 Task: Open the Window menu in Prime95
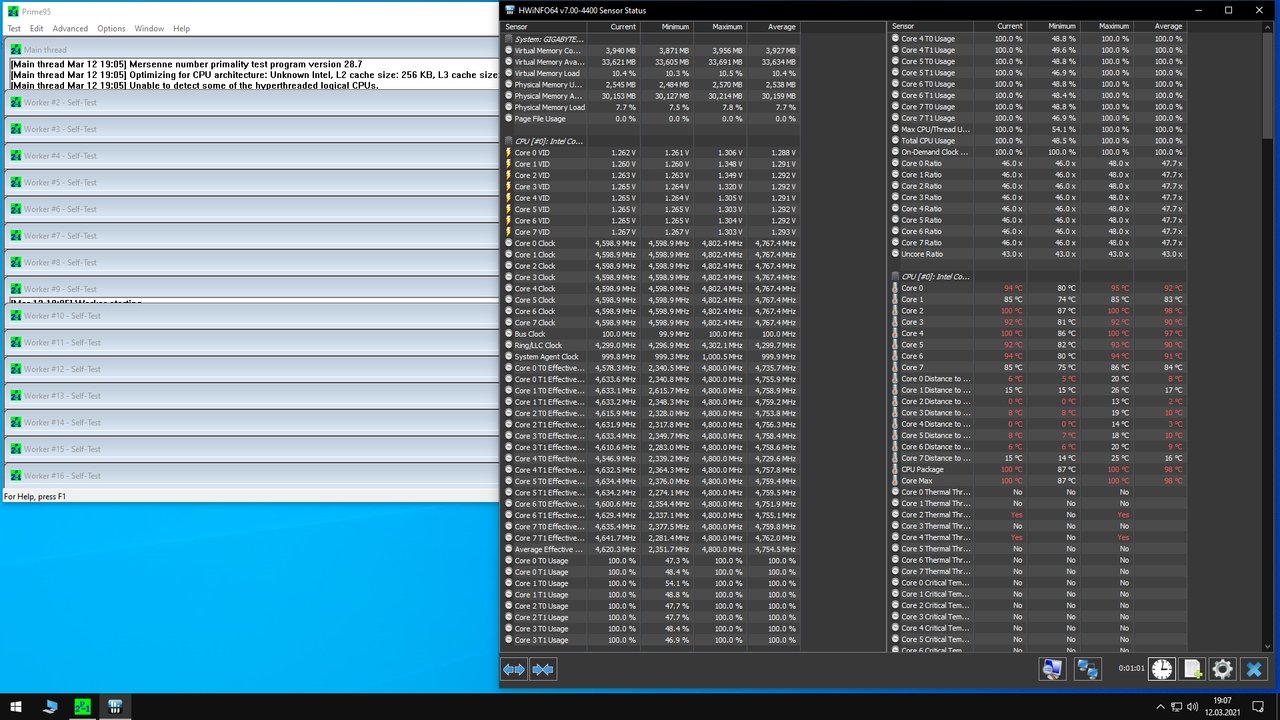click(149, 29)
